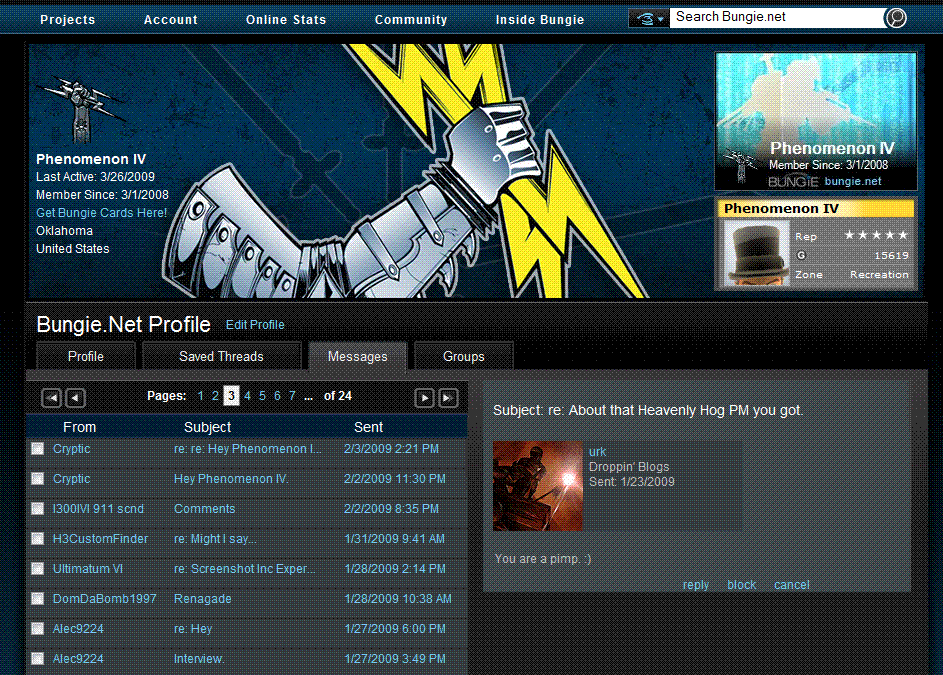Jump to first page of messages
Viewport: 943px width, 675px height.
tap(51, 397)
